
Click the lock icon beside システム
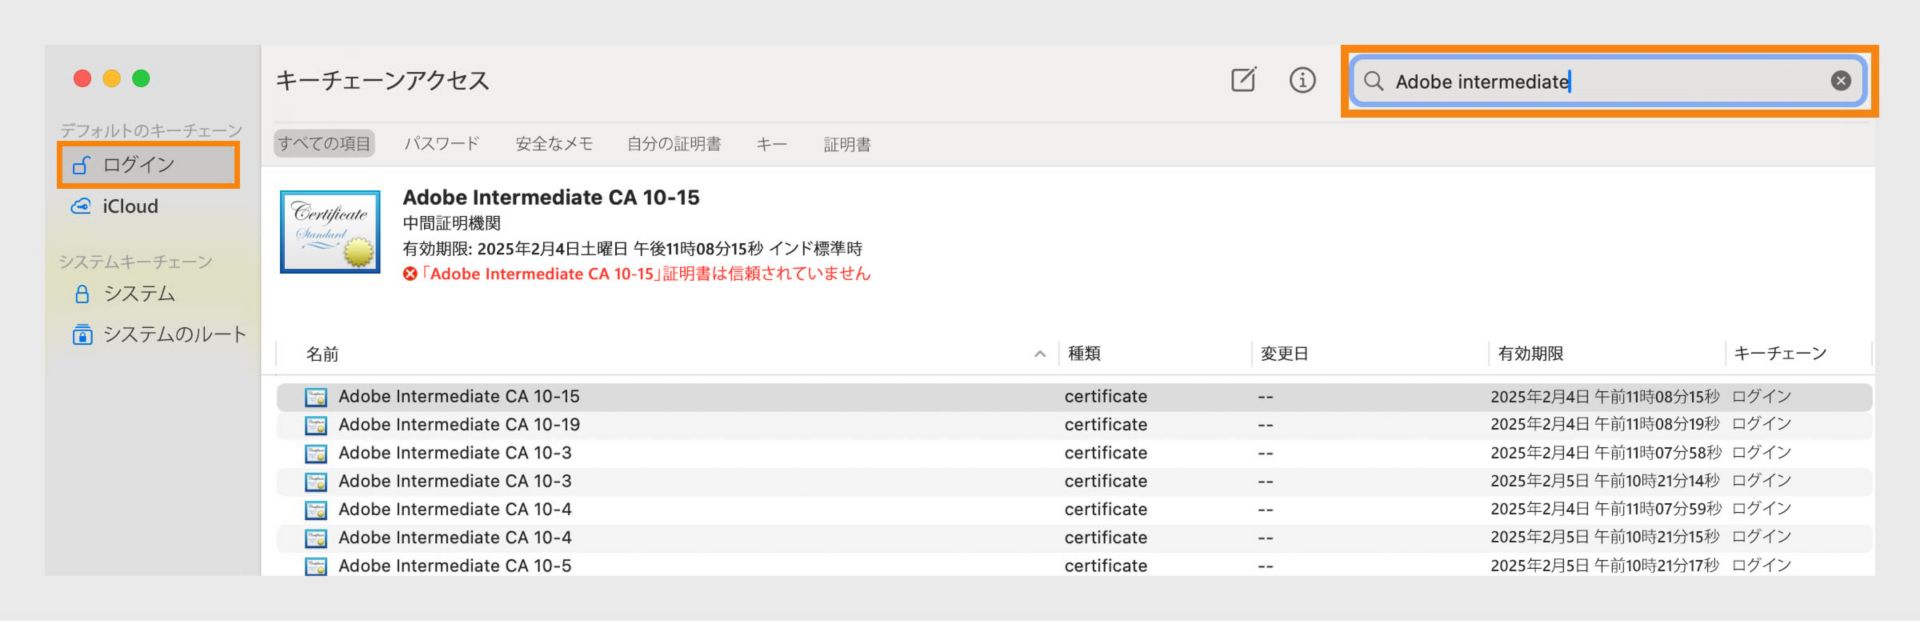click(82, 294)
